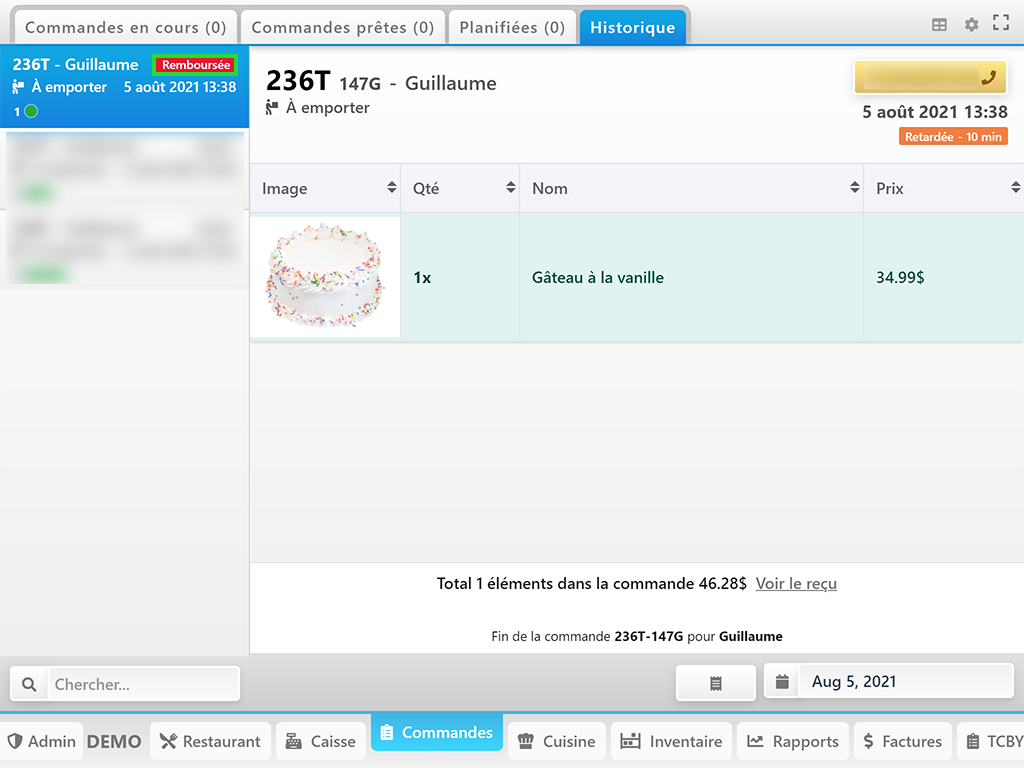Click the Chercher search field
This screenshot has height=768, width=1024.
click(x=143, y=685)
